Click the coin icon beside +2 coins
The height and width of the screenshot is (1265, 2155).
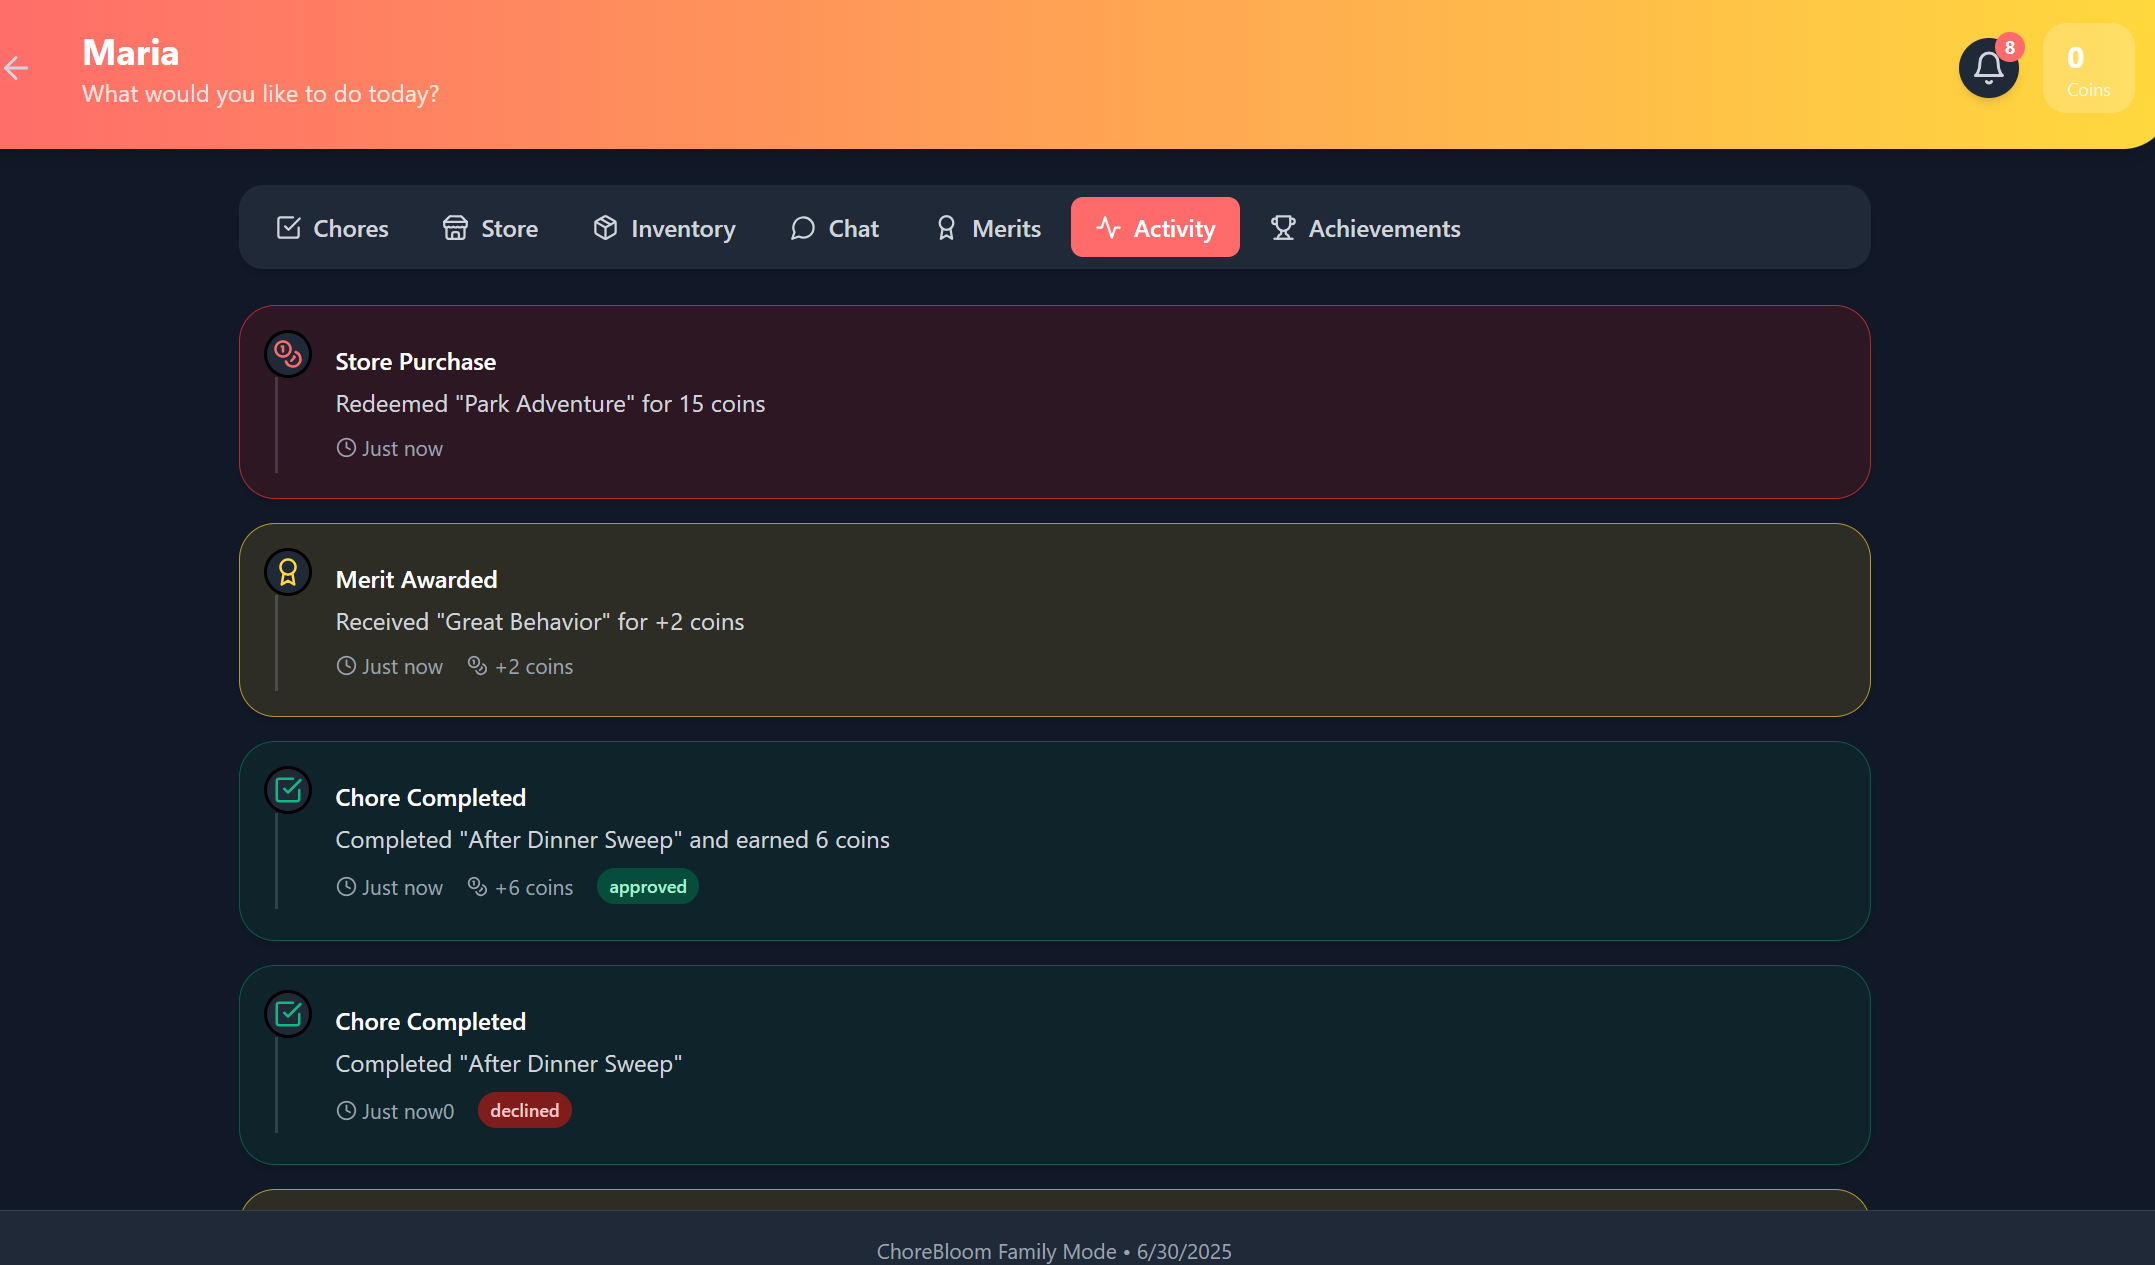pyautogui.click(x=477, y=666)
